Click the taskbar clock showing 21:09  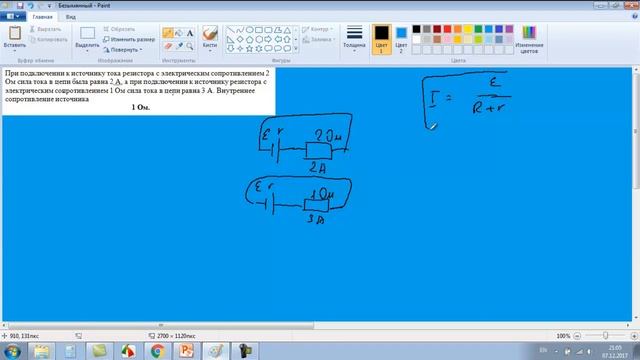615,351
